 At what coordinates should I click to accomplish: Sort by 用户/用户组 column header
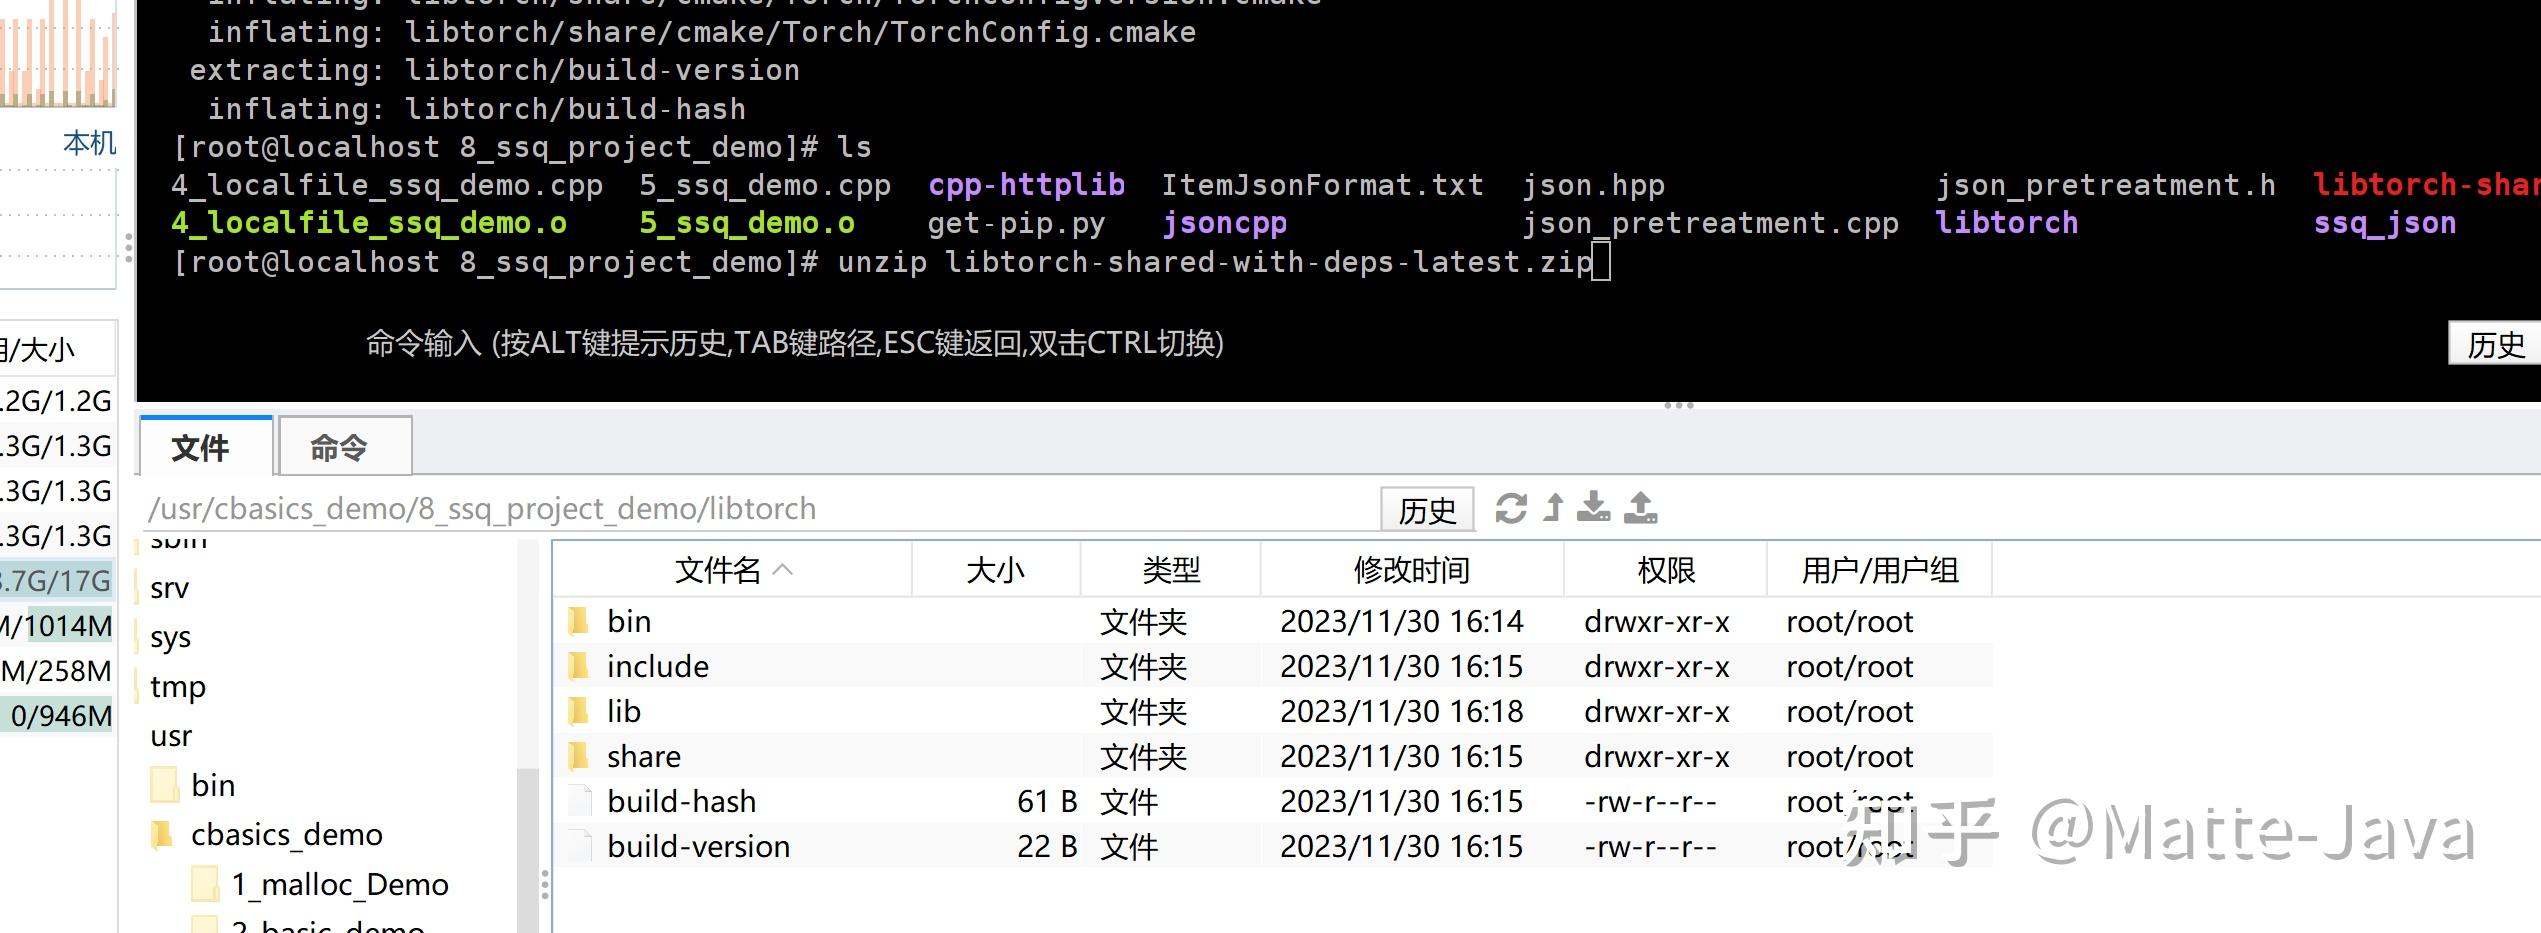pyautogui.click(x=1879, y=570)
